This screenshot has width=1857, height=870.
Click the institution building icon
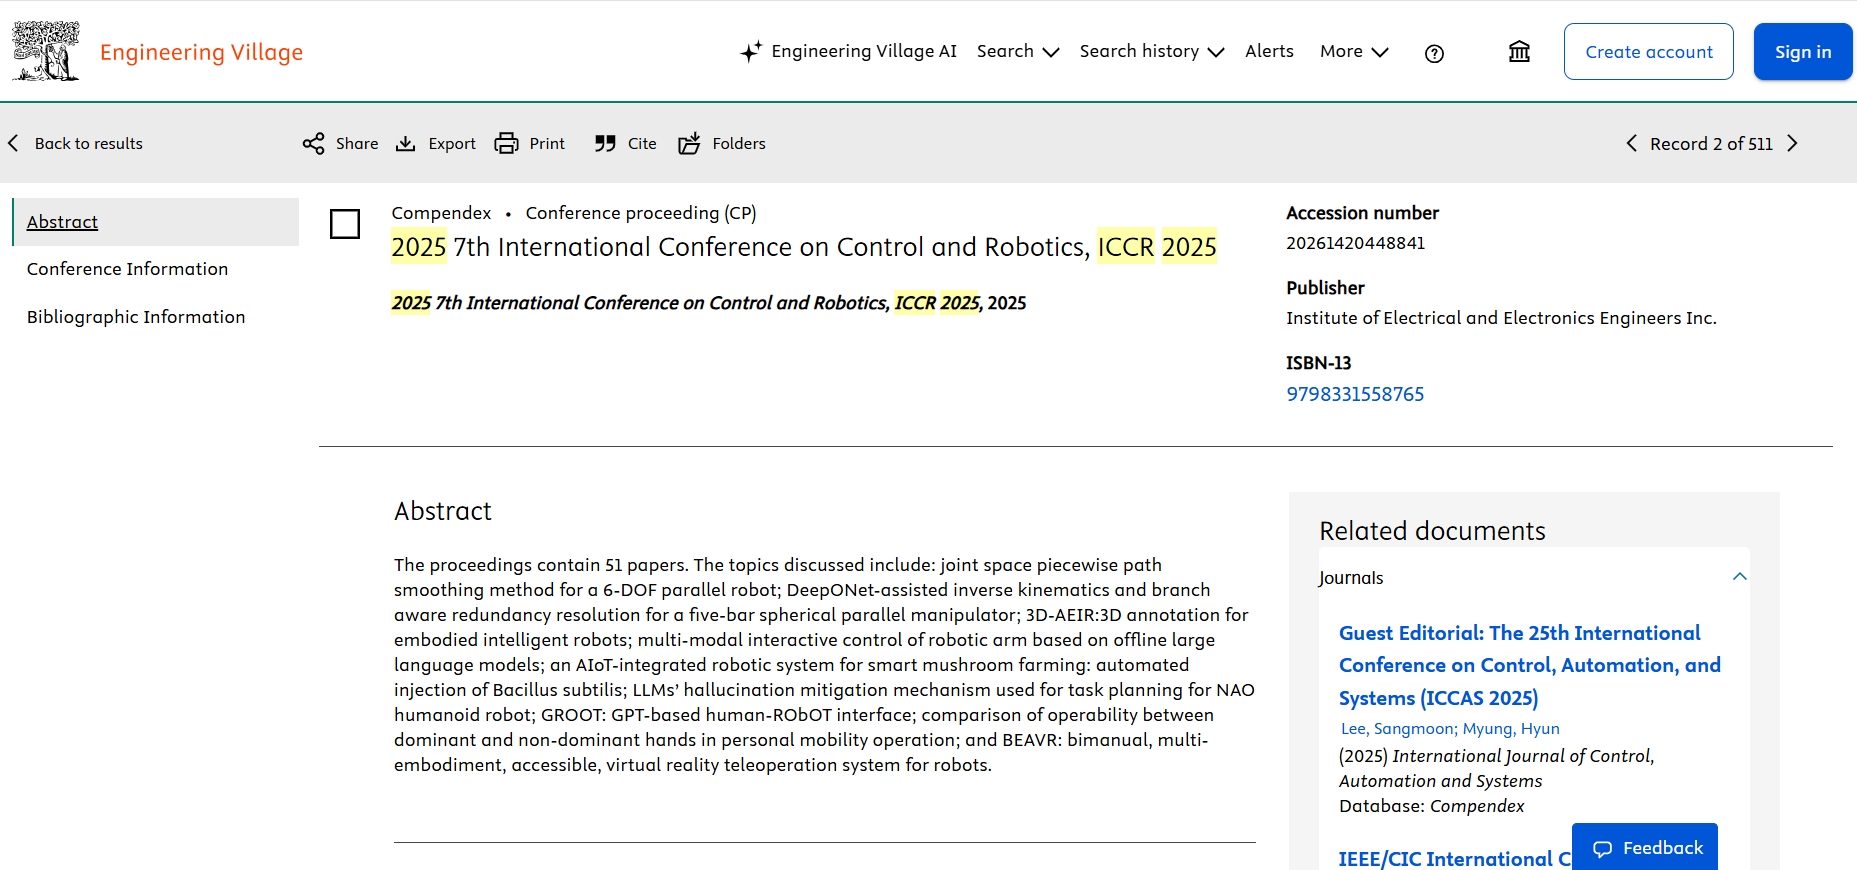pos(1519,52)
